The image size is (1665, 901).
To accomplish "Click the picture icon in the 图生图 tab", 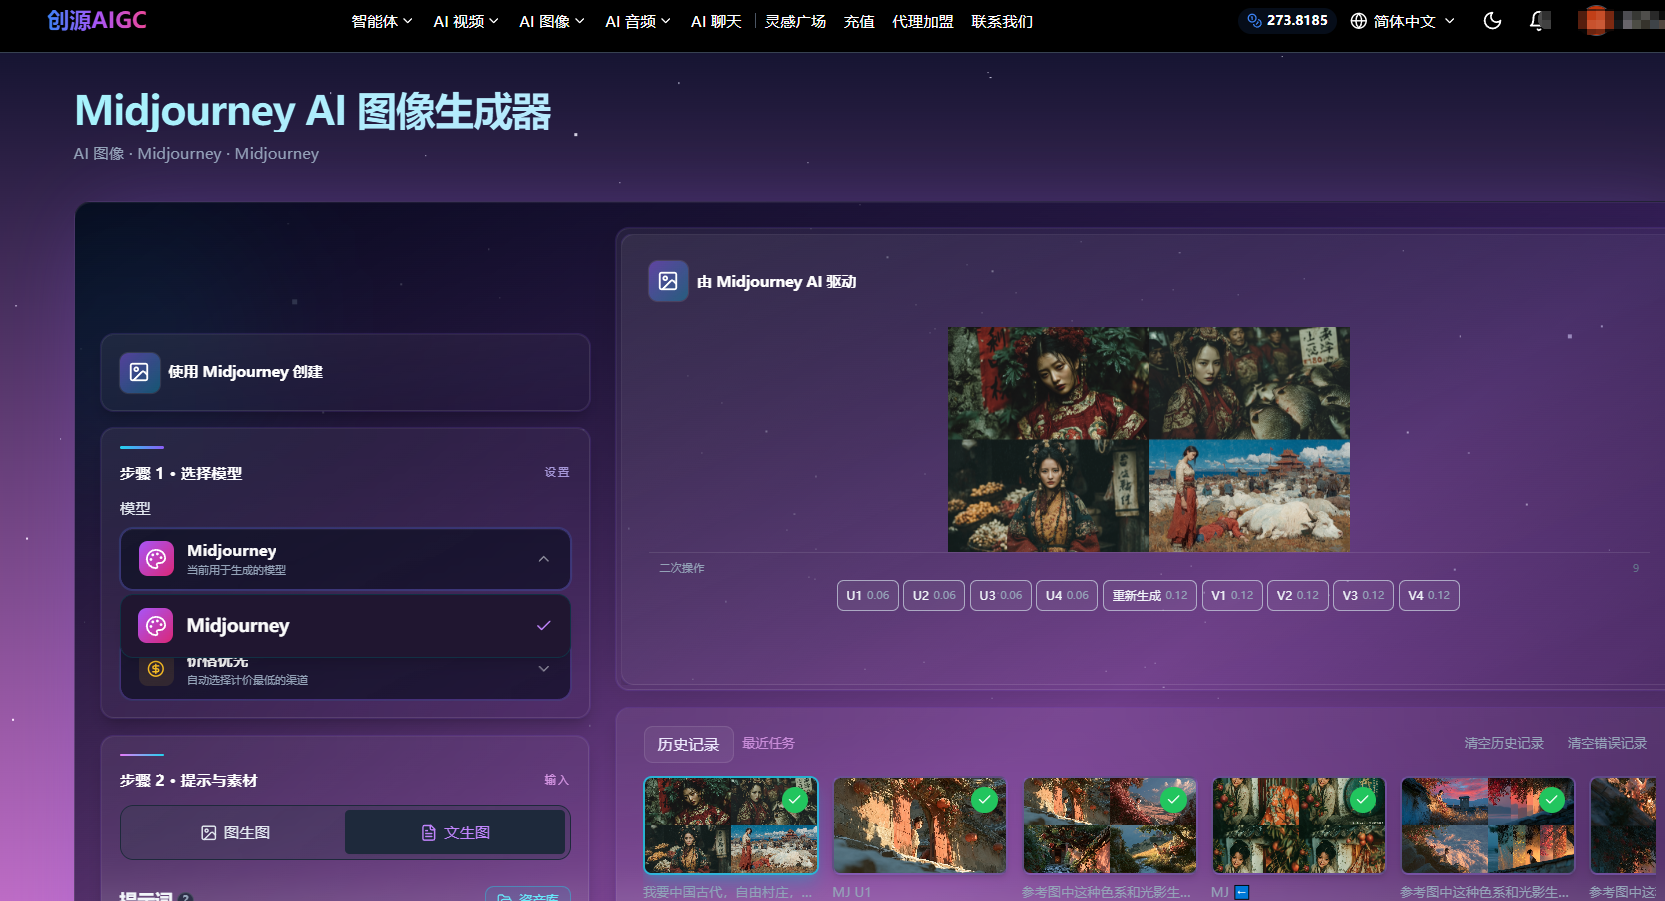I will (x=209, y=833).
